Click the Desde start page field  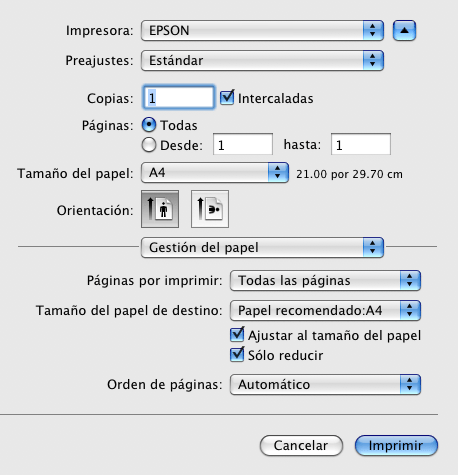(243, 144)
